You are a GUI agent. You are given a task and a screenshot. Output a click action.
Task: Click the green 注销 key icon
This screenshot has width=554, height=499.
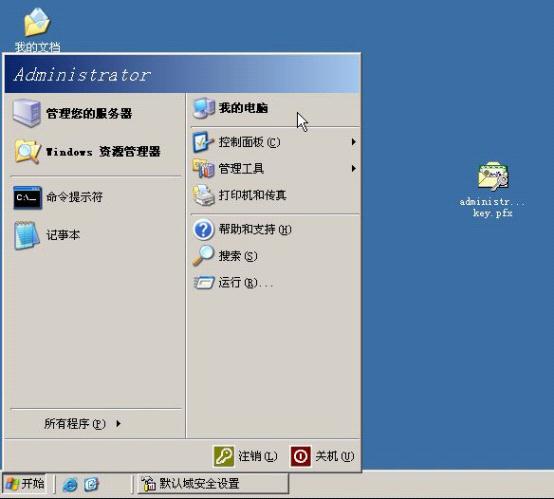[x=224, y=456]
